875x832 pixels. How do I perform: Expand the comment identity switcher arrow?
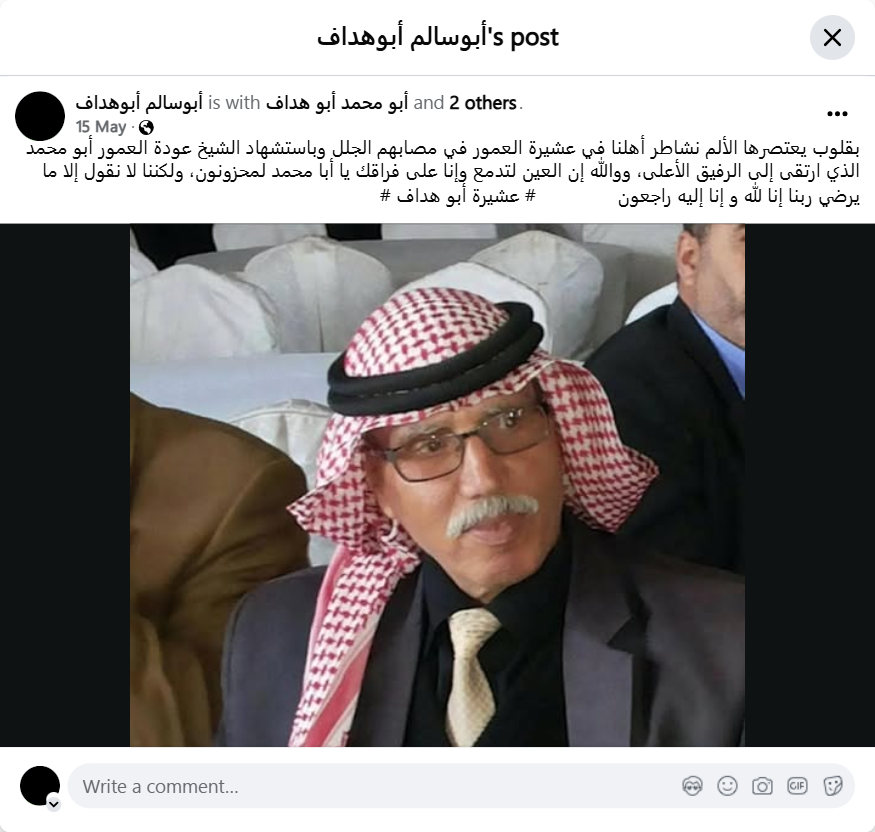click(x=54, y=804)
